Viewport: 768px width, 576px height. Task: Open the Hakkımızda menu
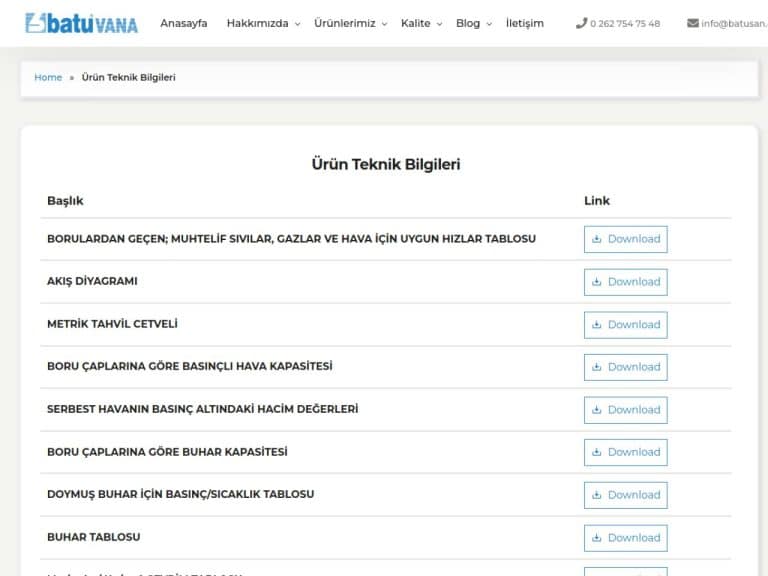pyautogui.click(x=258, y=23)
